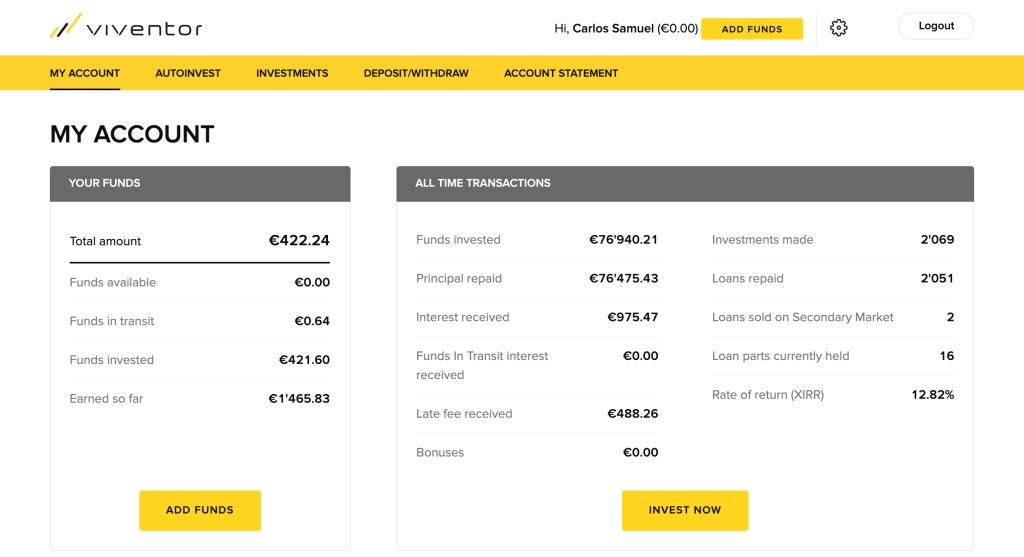Click Loans sold on Secondary Market row
Image resolution: width=1024 pixels, height=557 pixels.
coord(832,317)
